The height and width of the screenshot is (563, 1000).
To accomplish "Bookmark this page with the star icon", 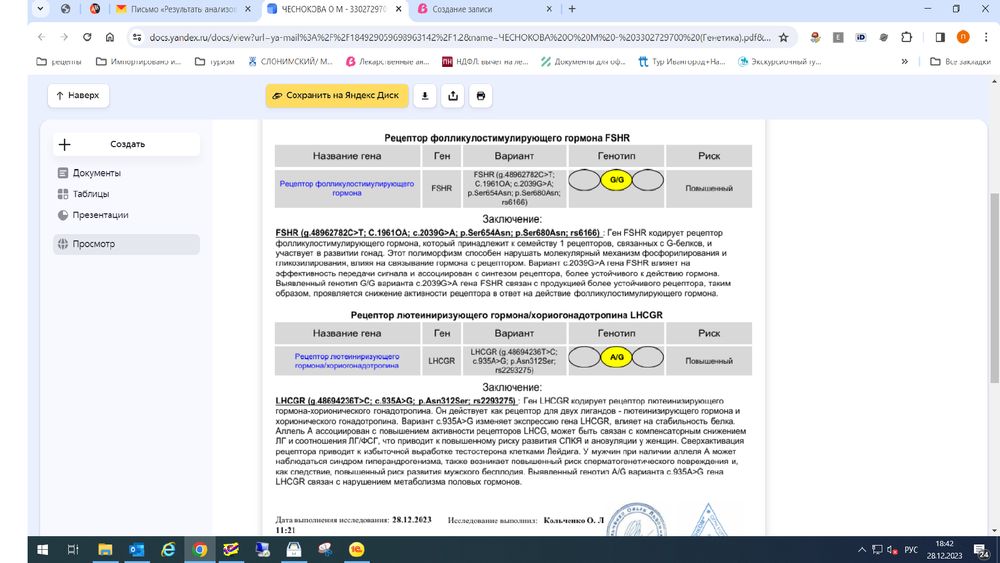I will (x=784, y=38).
